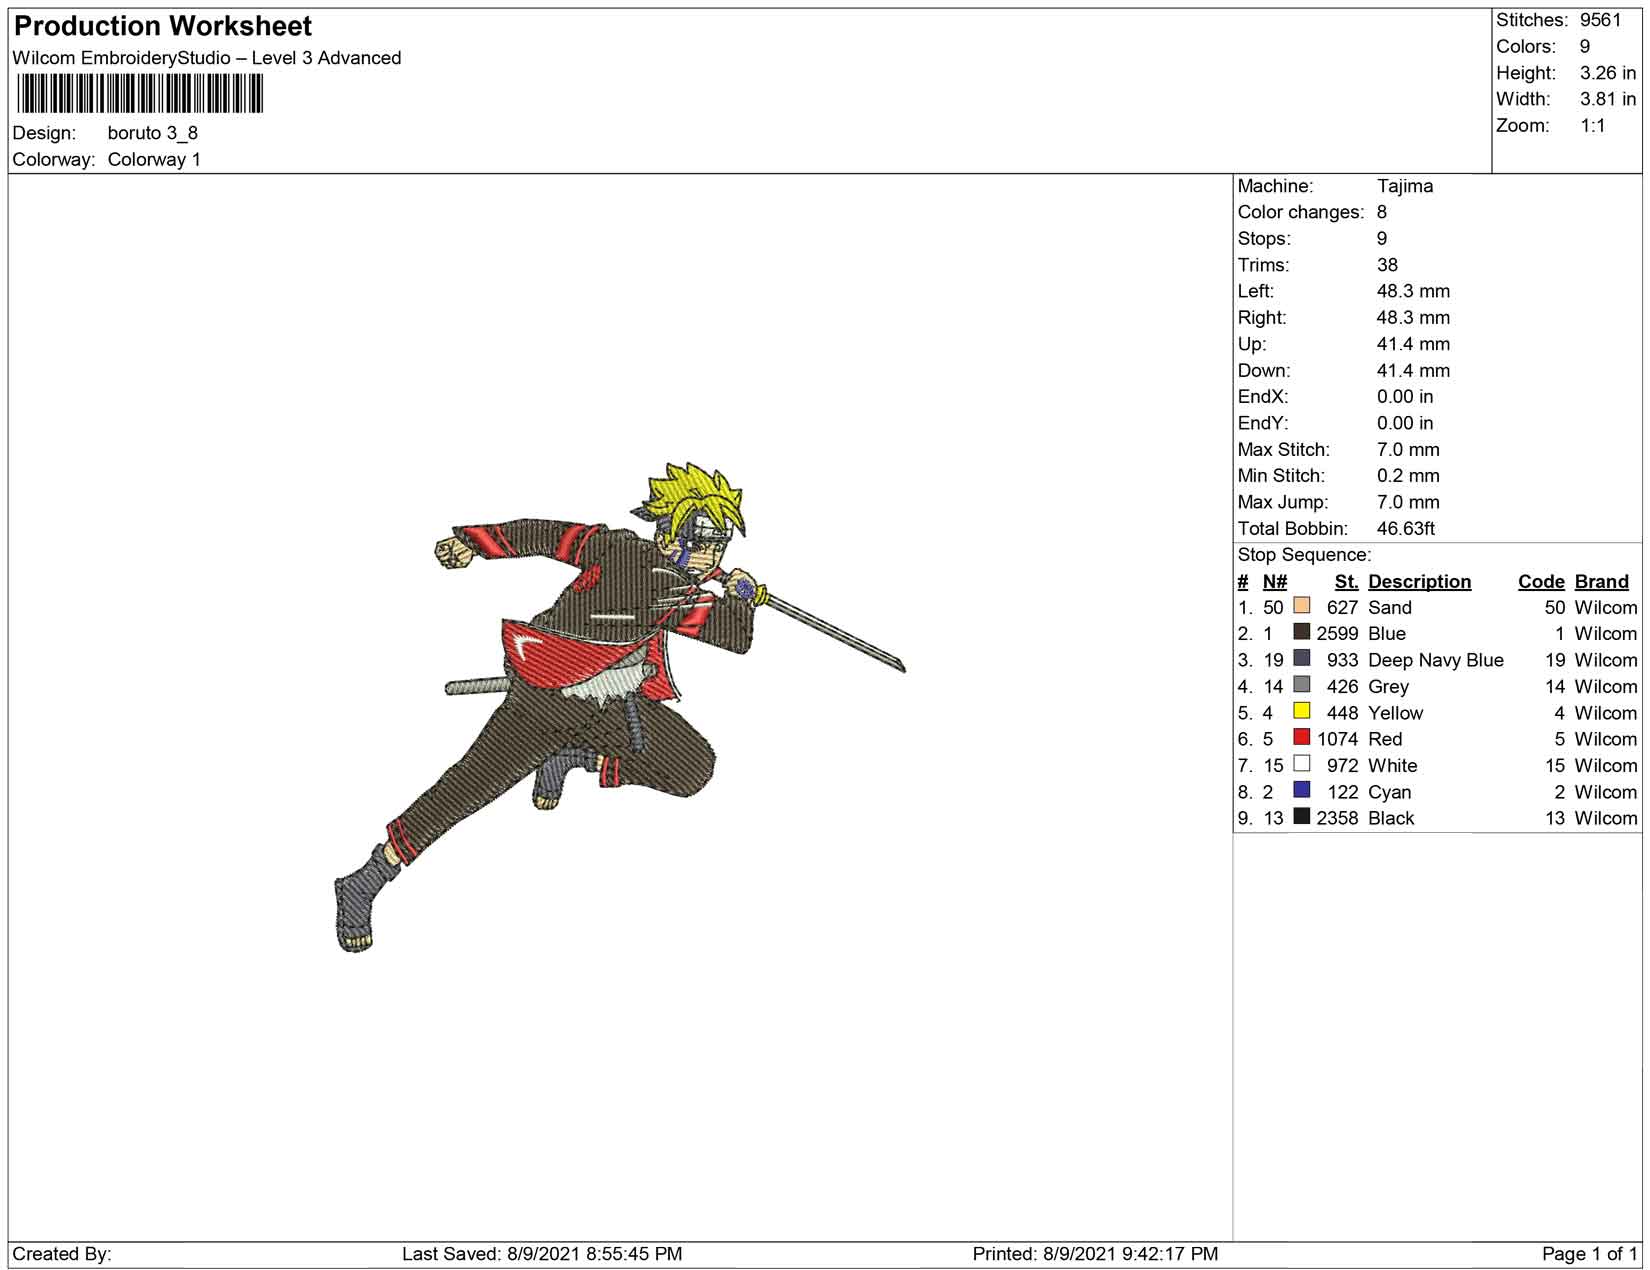Click the Down value "41.4 mm"
This screenshot has height=1270, width=1650.
[1413, 370]
